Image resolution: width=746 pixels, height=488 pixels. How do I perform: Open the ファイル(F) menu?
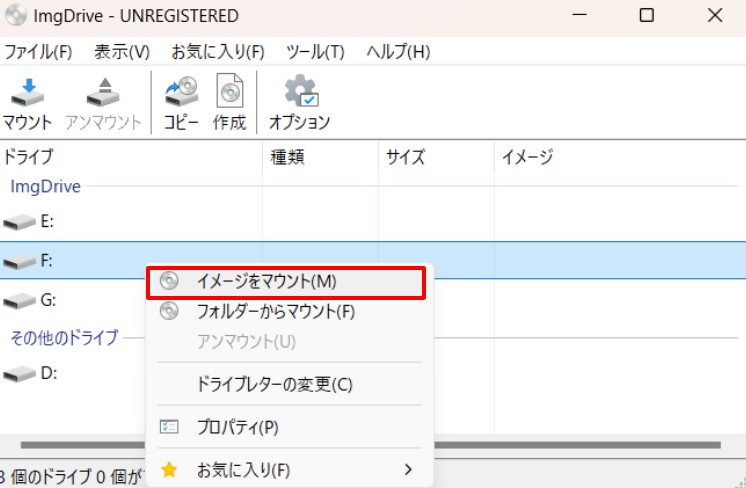pos(38,51)
